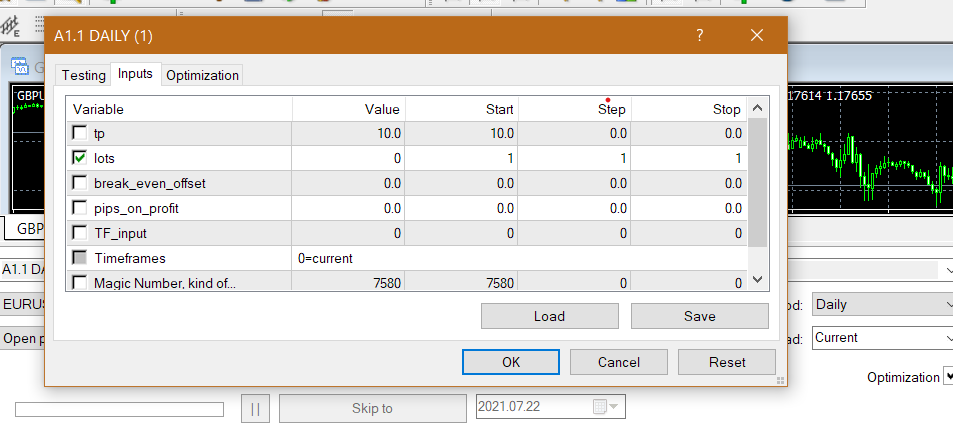Uncheck the lots variable checkbox
This screenshot has width=953, height=437.
(80, 158)
